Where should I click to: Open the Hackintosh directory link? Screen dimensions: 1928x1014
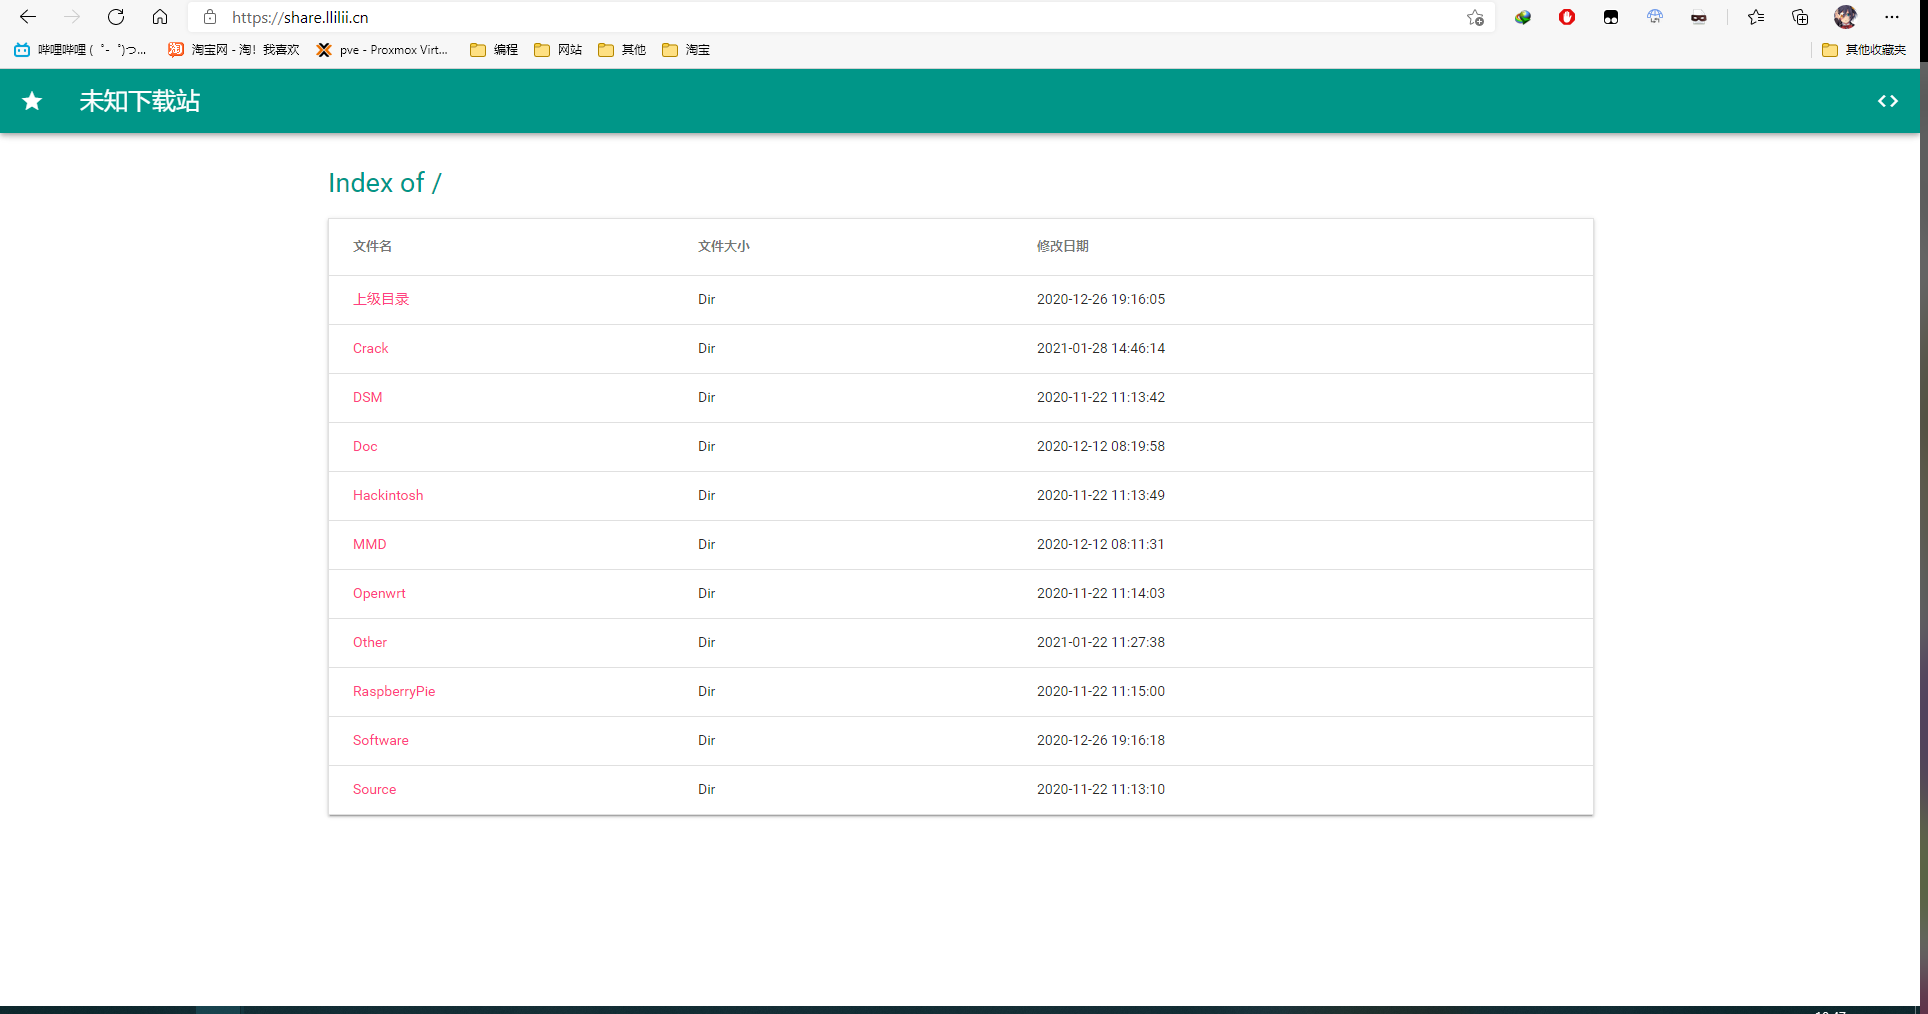pos(388,495)
